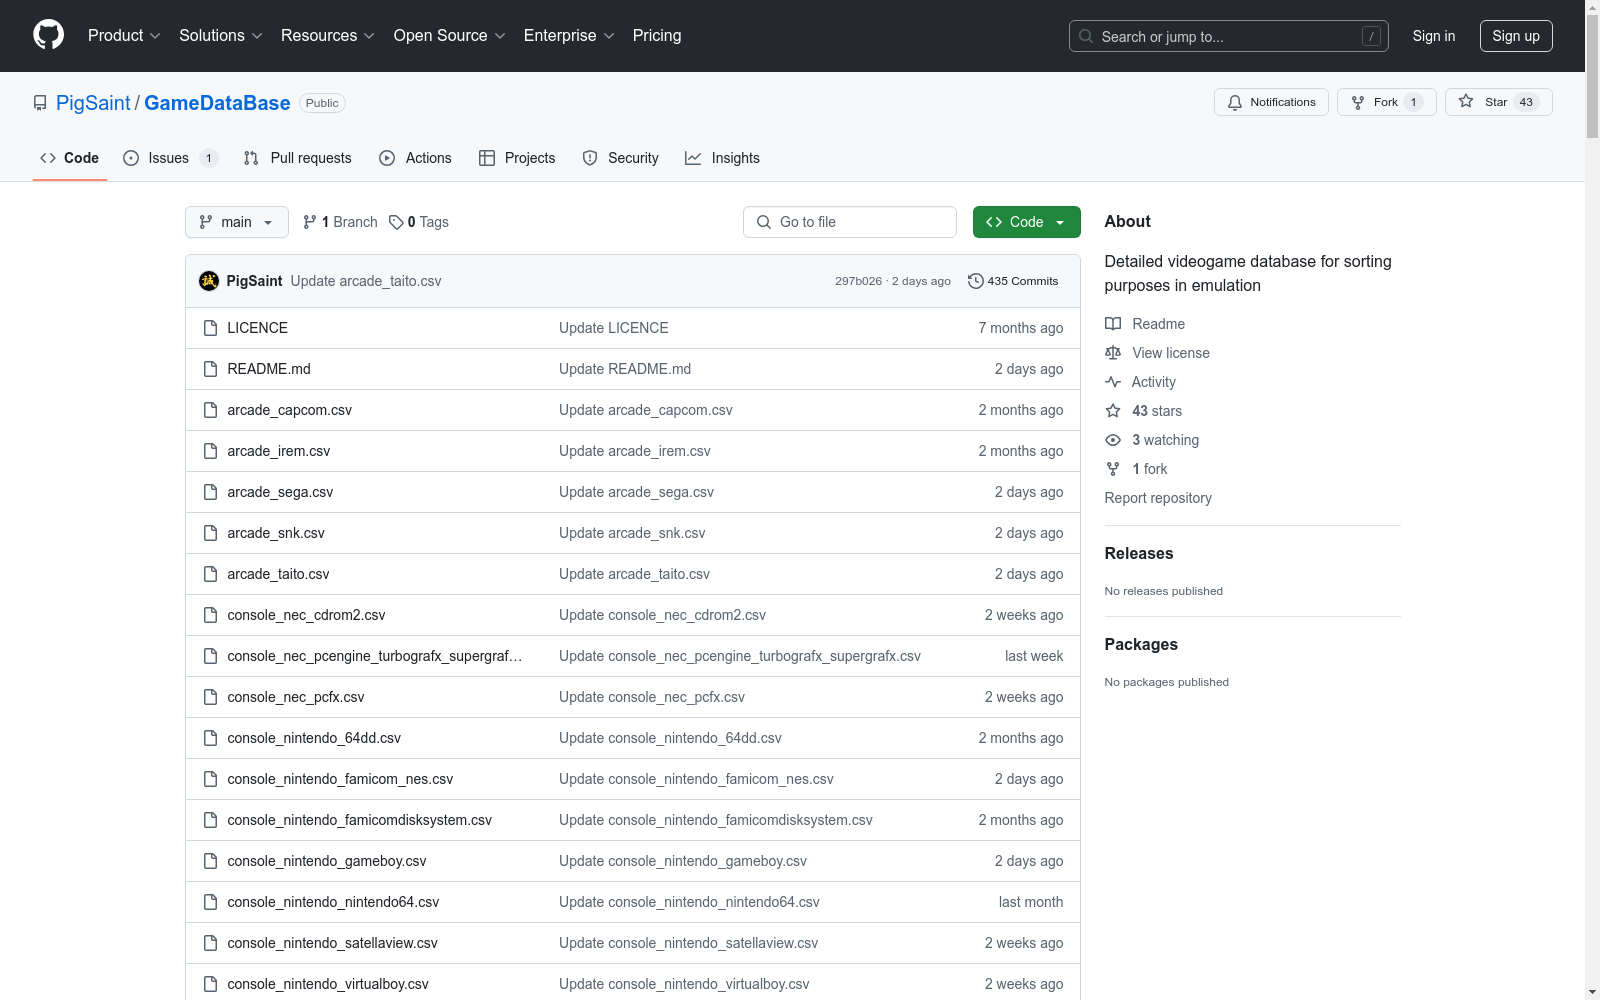
Task: Switch to the Security tab
Action: click(621, 158)
